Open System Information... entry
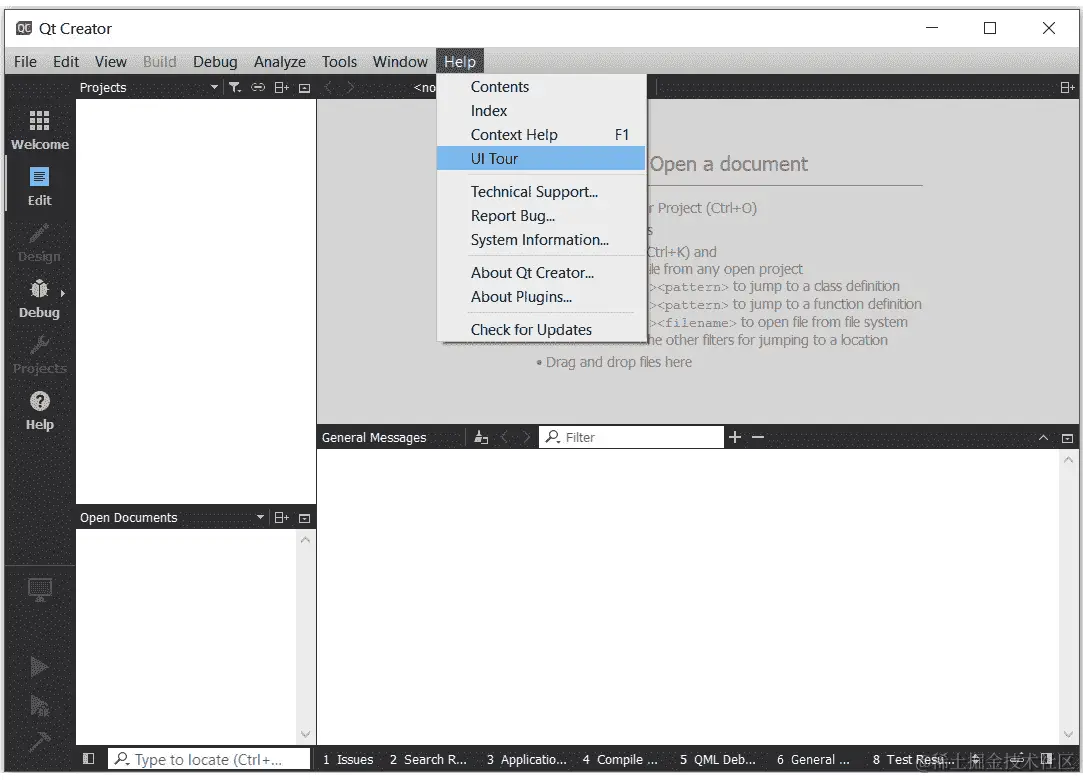Image resolution: width=1083 pixels, height=780 pixels. (x=541, y=240)
